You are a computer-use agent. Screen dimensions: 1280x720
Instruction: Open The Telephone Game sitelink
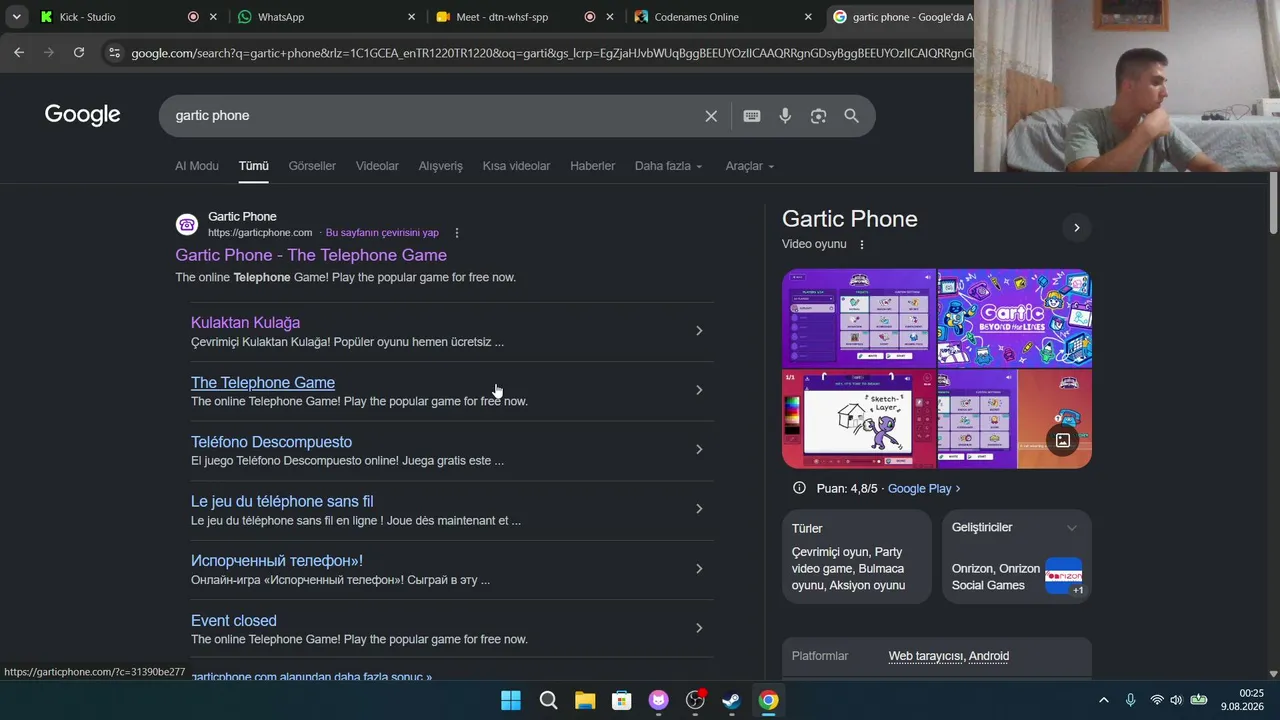click(x=263, y=383)
